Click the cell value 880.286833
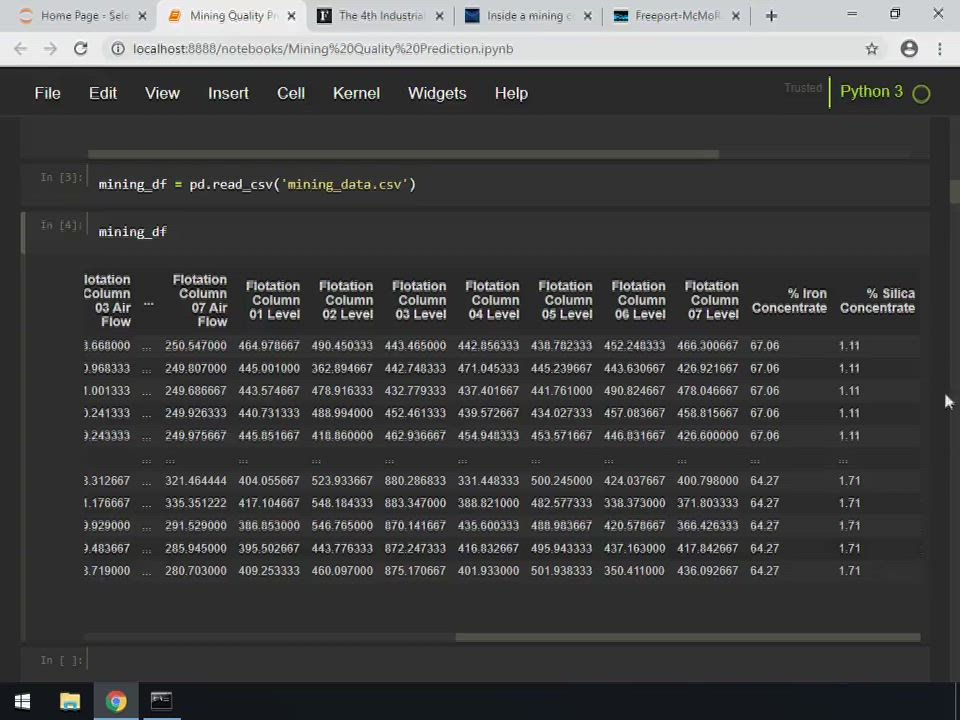 (x=415, y=481)
